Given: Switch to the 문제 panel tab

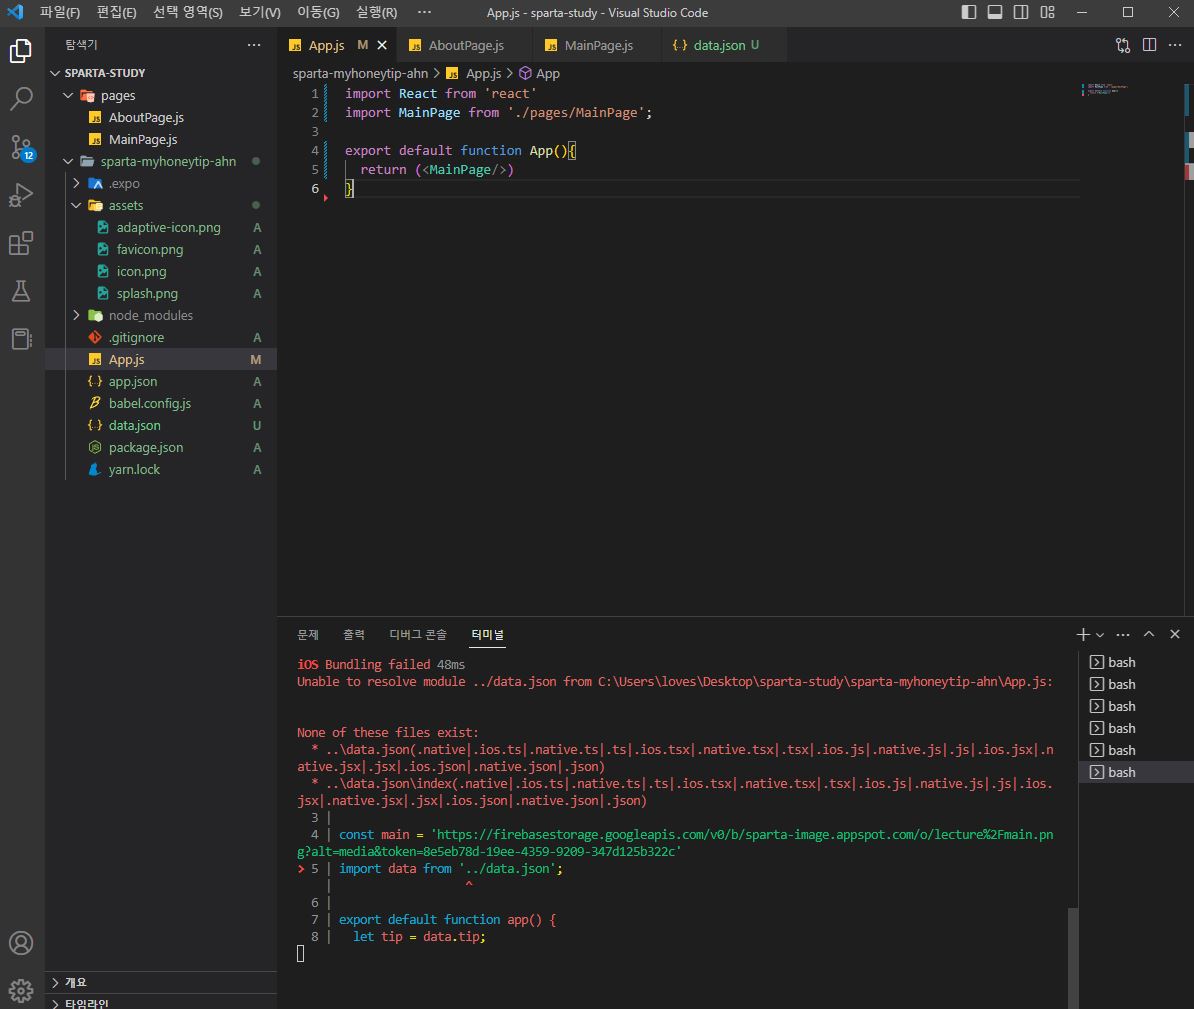Looking at the screenshot, I should pyautogui.click(x=308, y=634).
